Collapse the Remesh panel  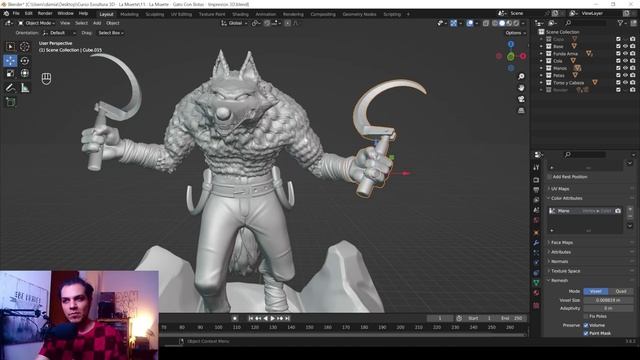tap(559, 281)
